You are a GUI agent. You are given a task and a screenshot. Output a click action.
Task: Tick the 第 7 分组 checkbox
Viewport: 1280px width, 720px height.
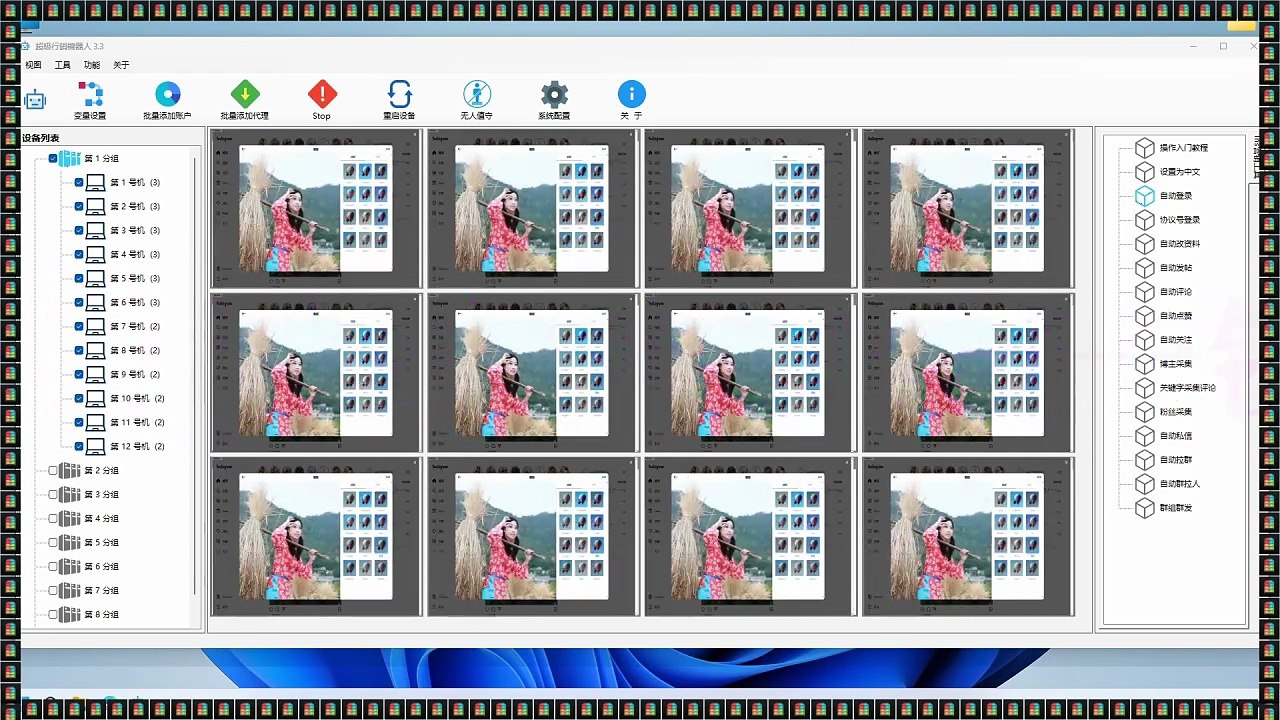[x=53, y=590]
